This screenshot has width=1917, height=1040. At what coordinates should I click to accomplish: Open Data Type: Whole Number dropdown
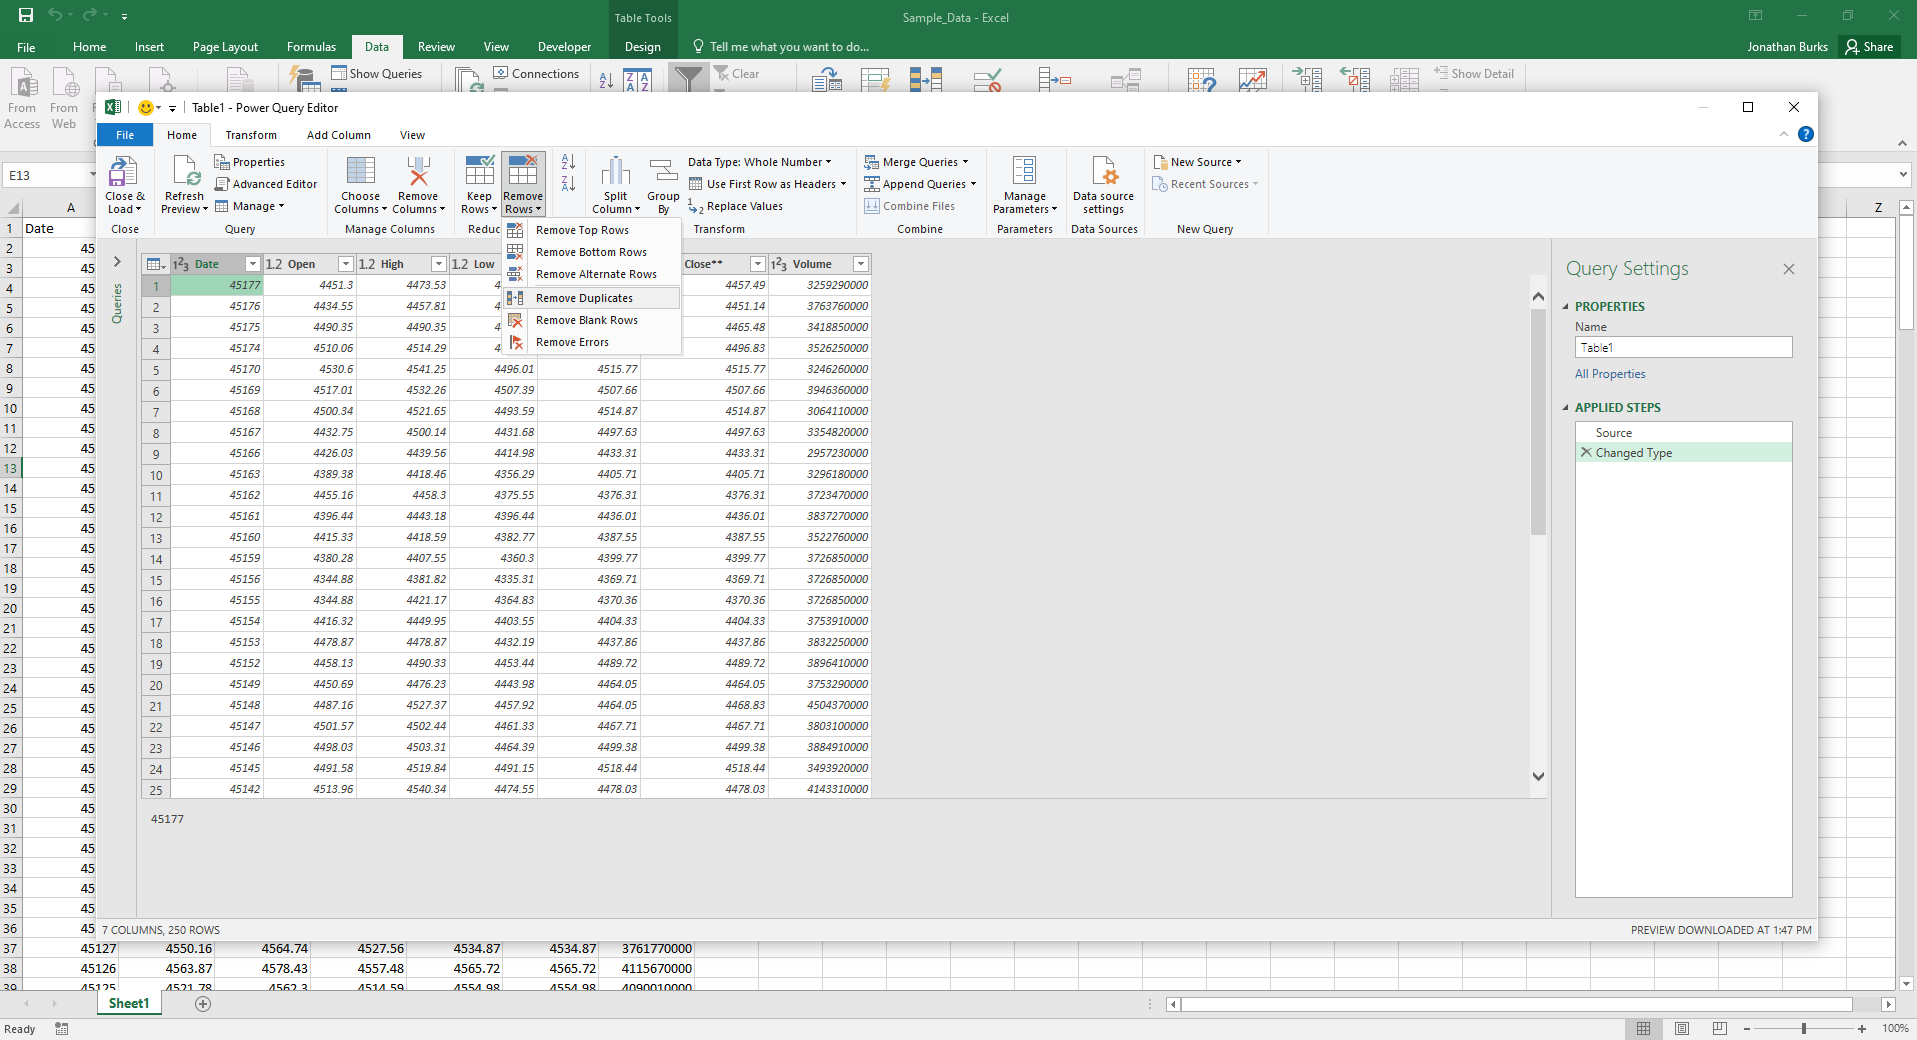[760, 162]
